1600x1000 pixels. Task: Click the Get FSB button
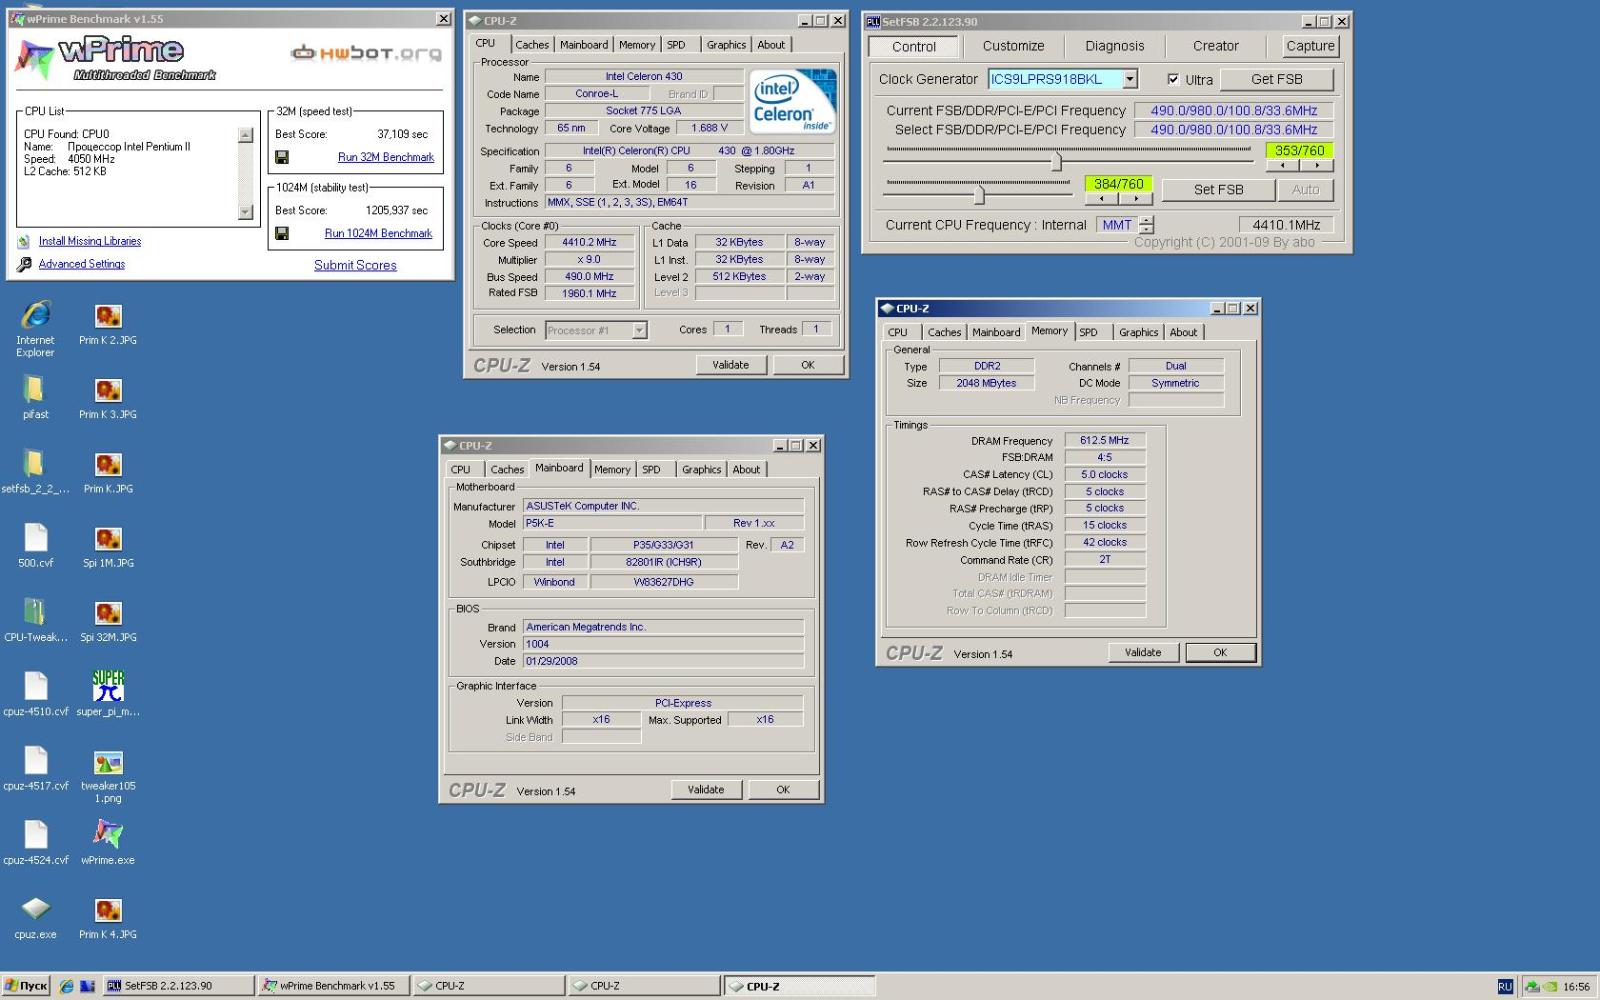[x=1277, y=79]
